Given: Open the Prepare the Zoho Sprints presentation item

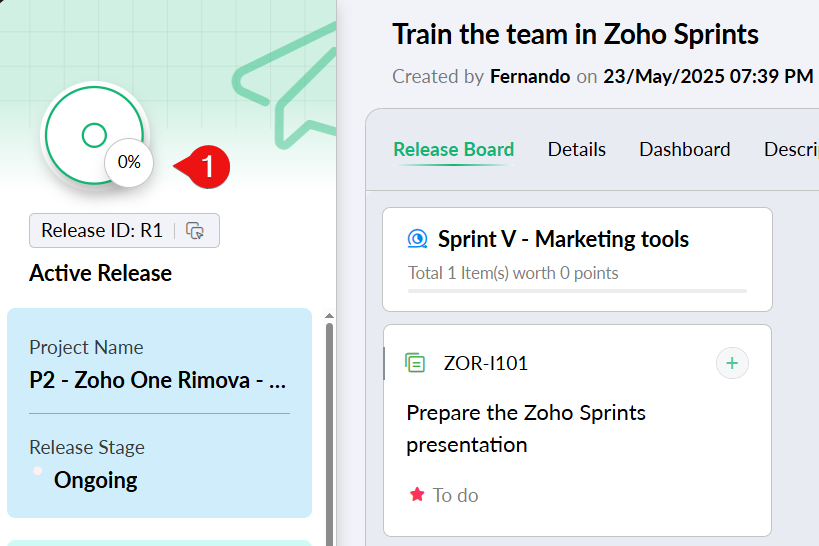Looking at the screenshot, I should [526, 428].
